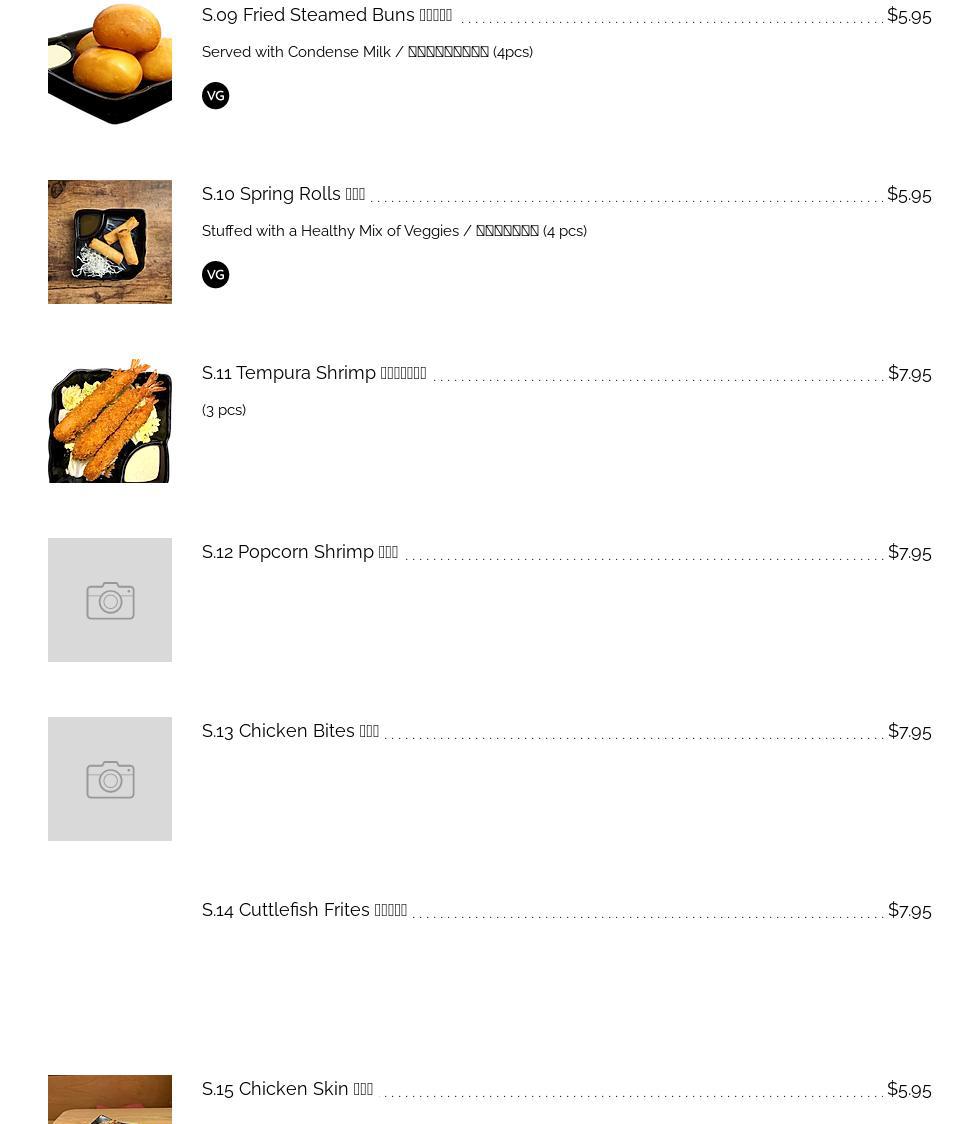This screenshot has height=1124, width=965.
Task: Select S.13 Chicken Bites title
Action: (x=290, y=731)
